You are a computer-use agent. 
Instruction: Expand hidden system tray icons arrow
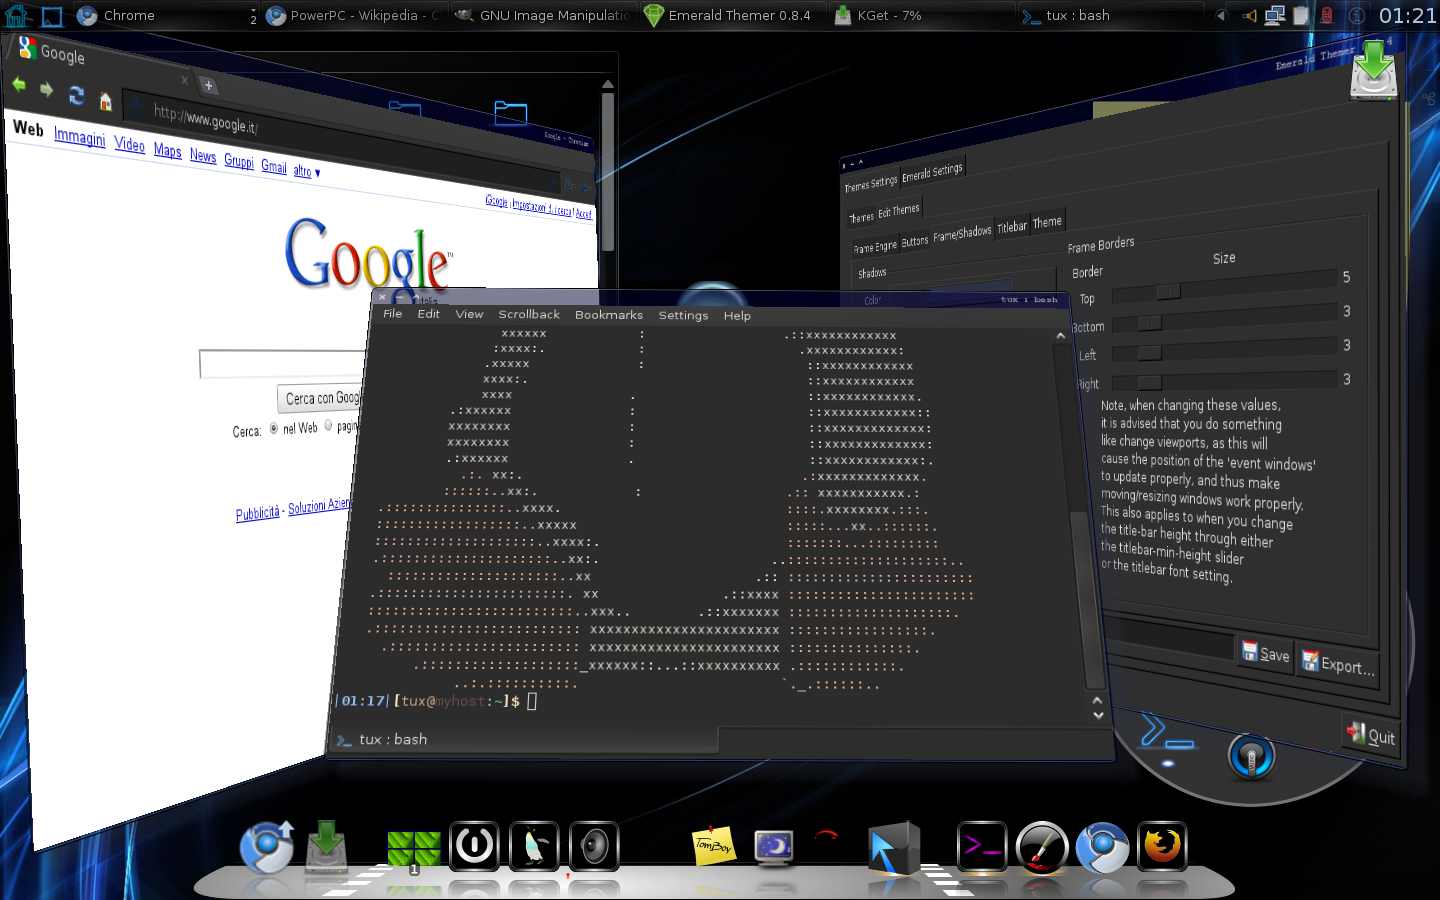tap(1220, 15)
